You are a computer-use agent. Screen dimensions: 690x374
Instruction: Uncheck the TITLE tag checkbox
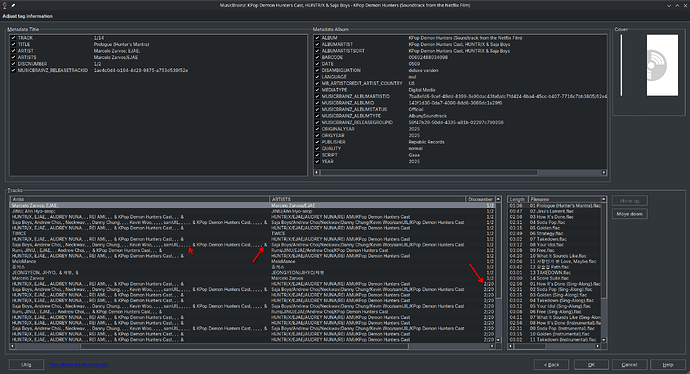pyautogui.click(x=13, y=44)
